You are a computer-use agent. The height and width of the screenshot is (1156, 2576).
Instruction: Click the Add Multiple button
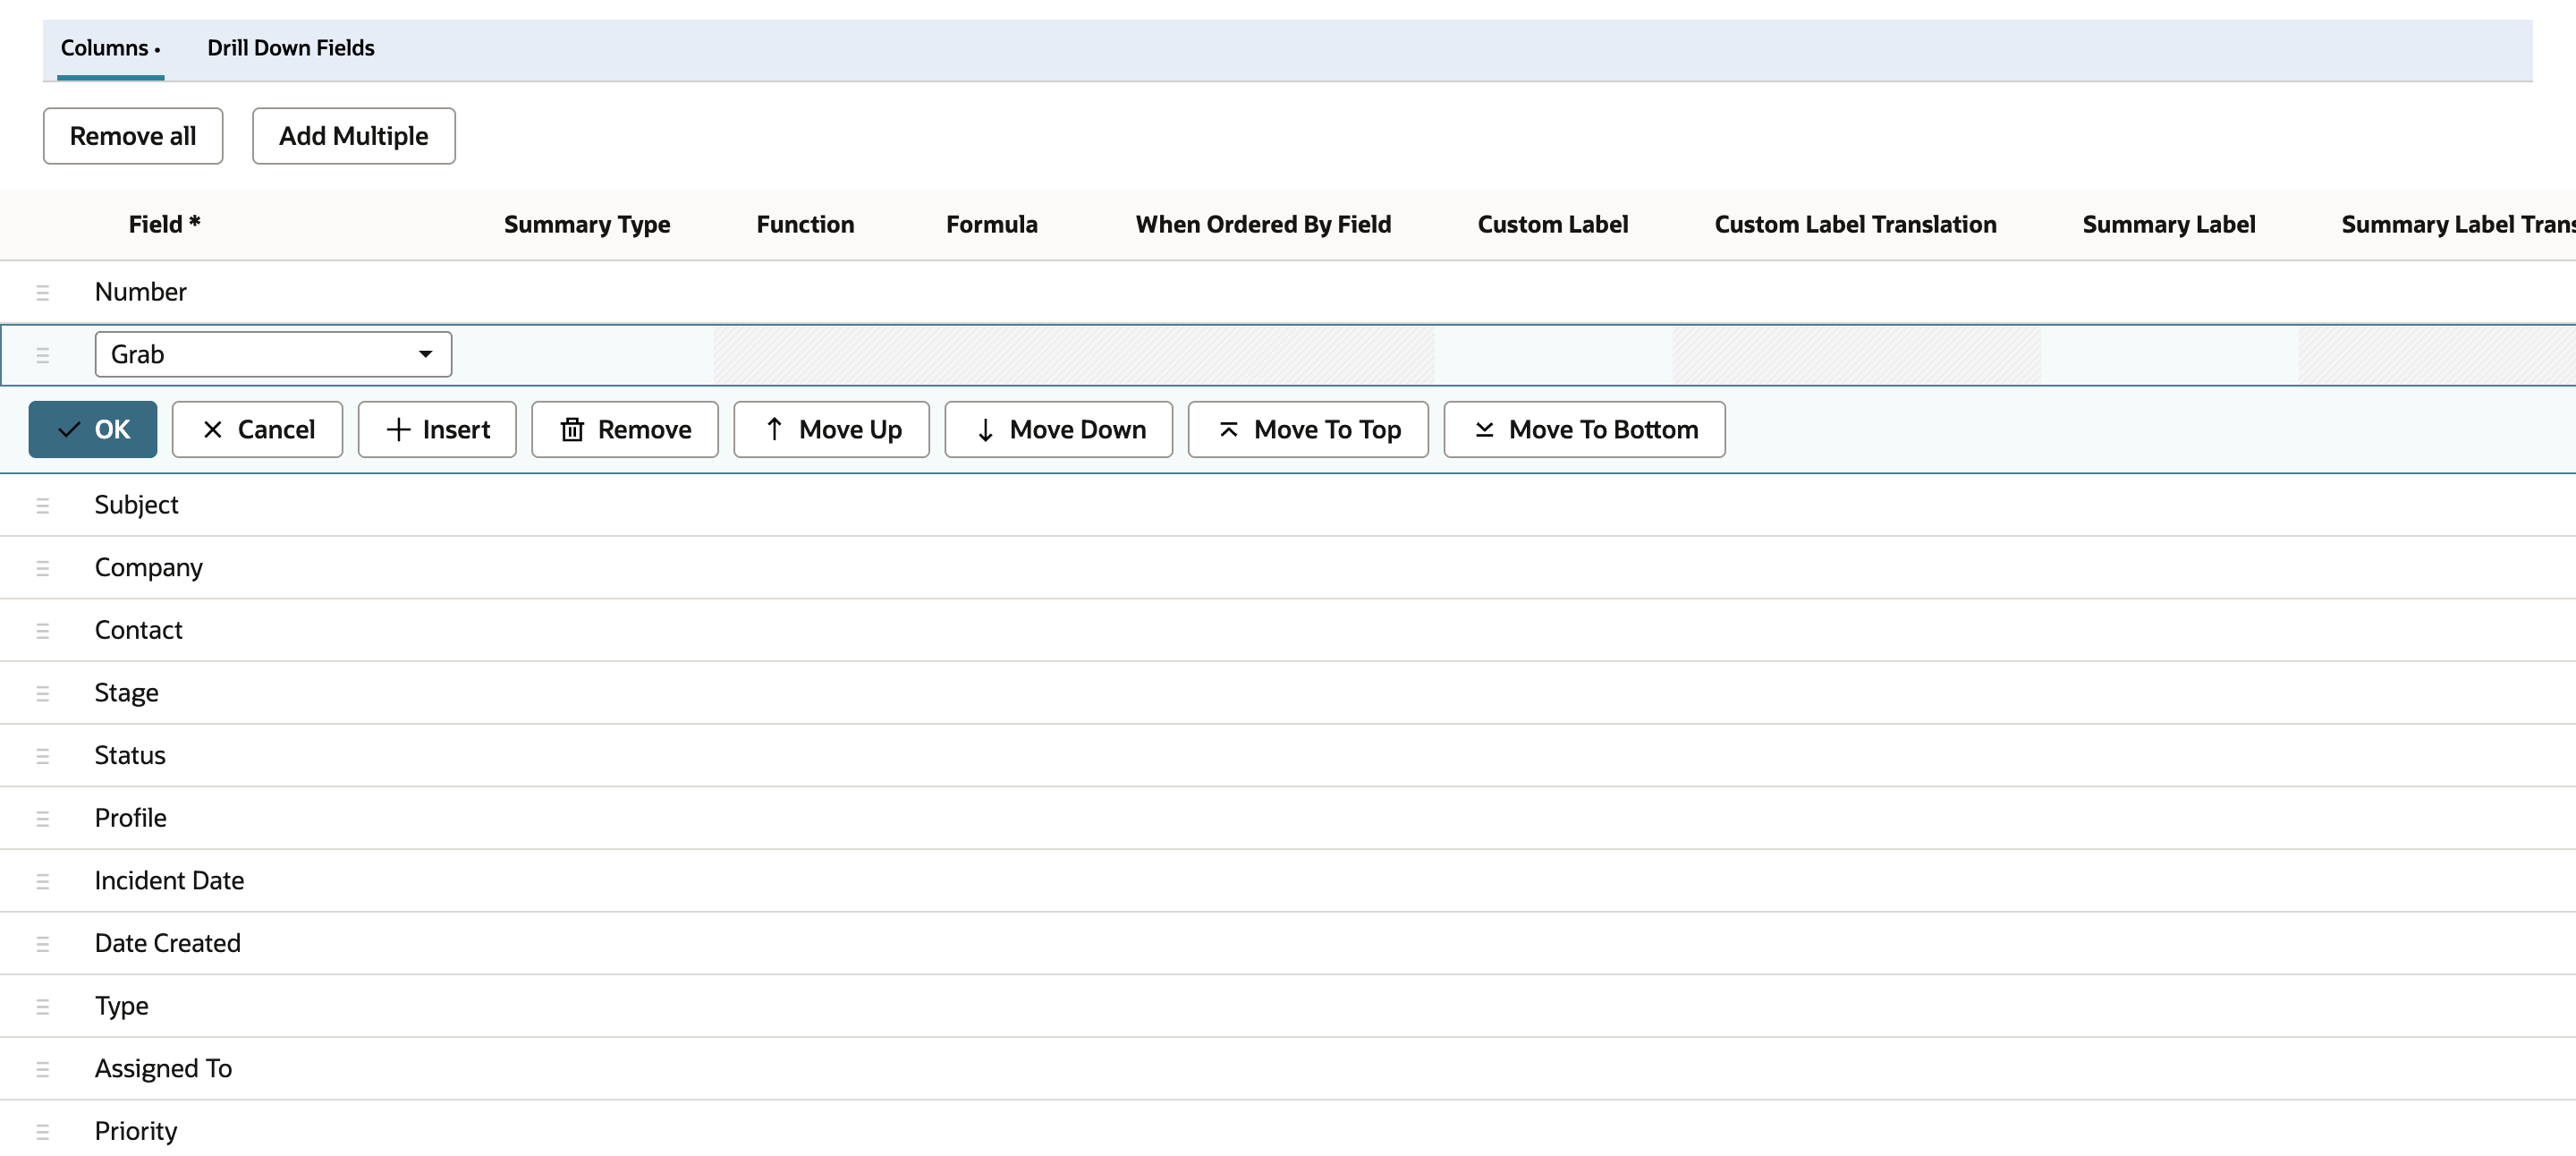(x=353, y=136)
